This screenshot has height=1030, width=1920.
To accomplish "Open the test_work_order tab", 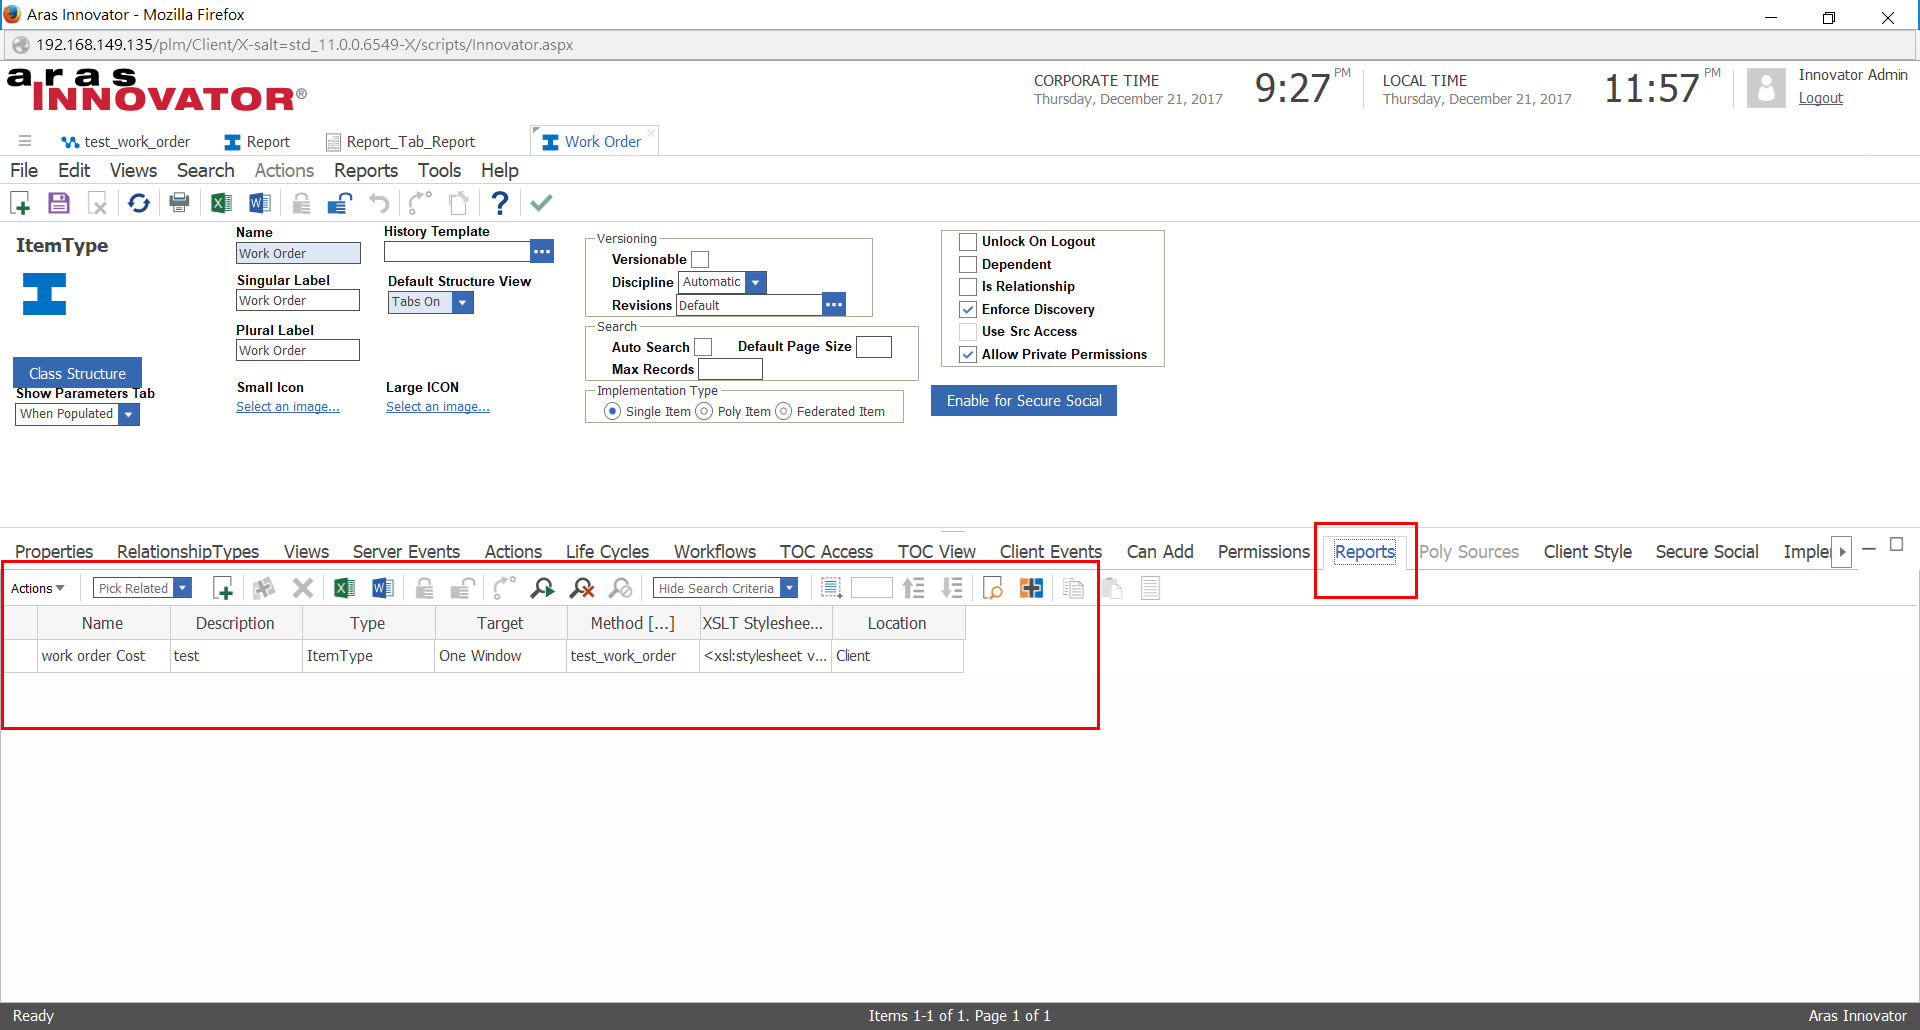I will 125,142.
